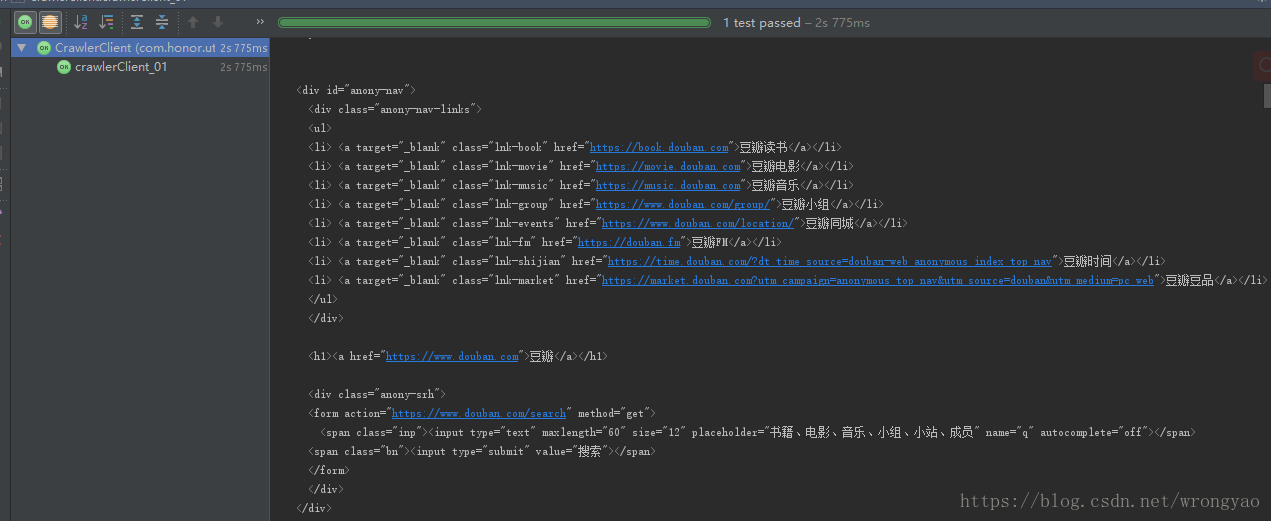Collapse the CrawlerClient tree node arrow

[22, 48]
